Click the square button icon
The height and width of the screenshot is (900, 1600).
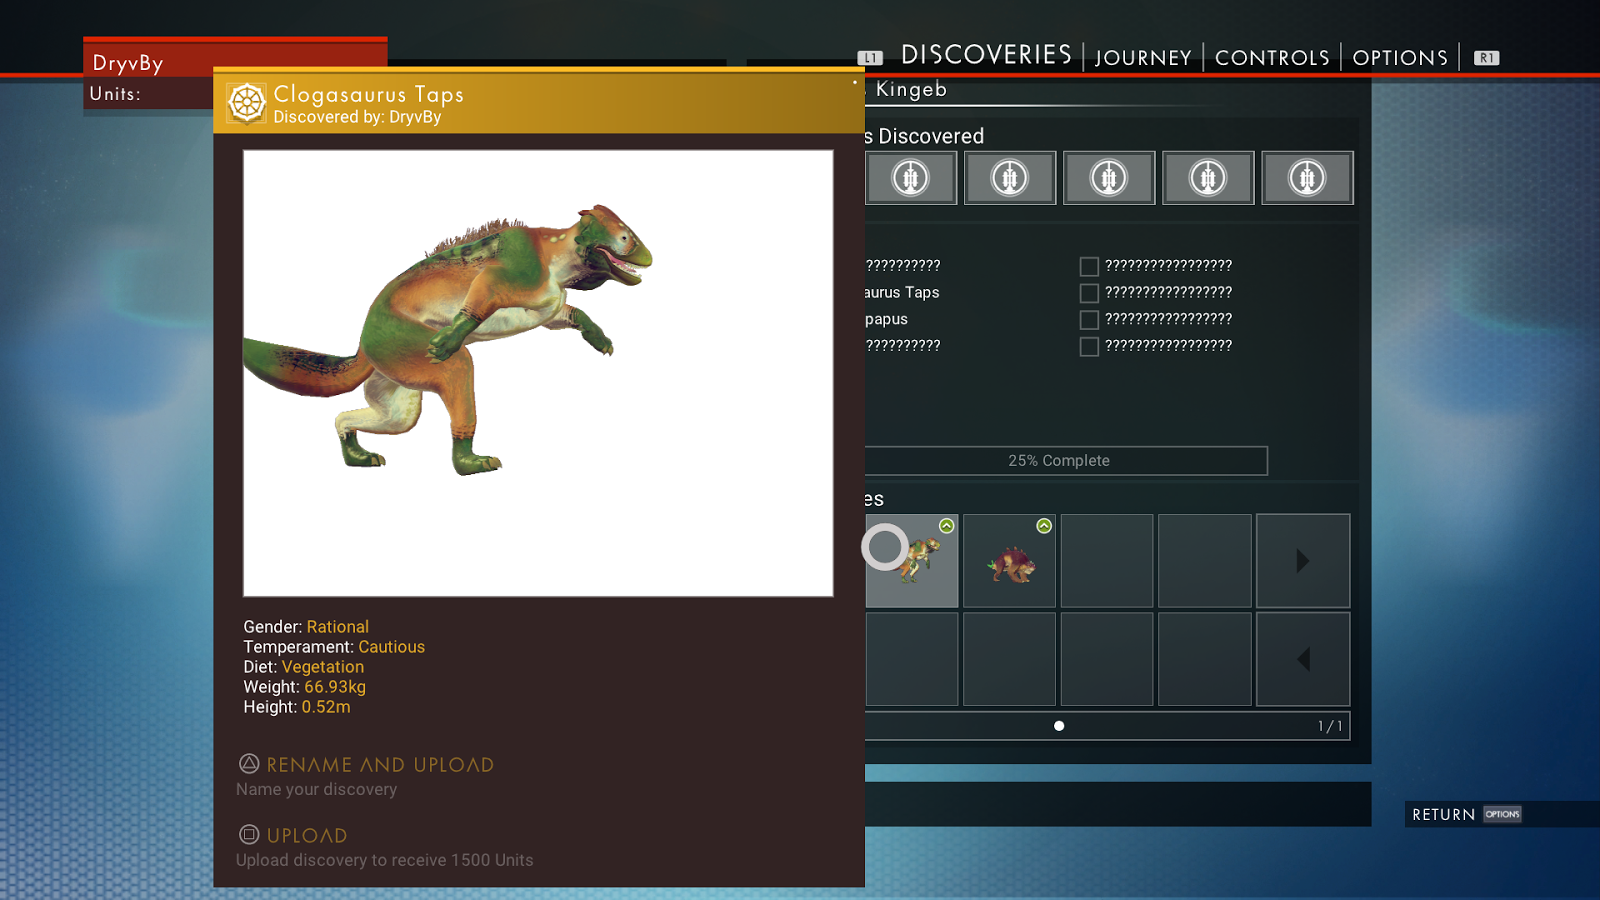coord(249,834)
